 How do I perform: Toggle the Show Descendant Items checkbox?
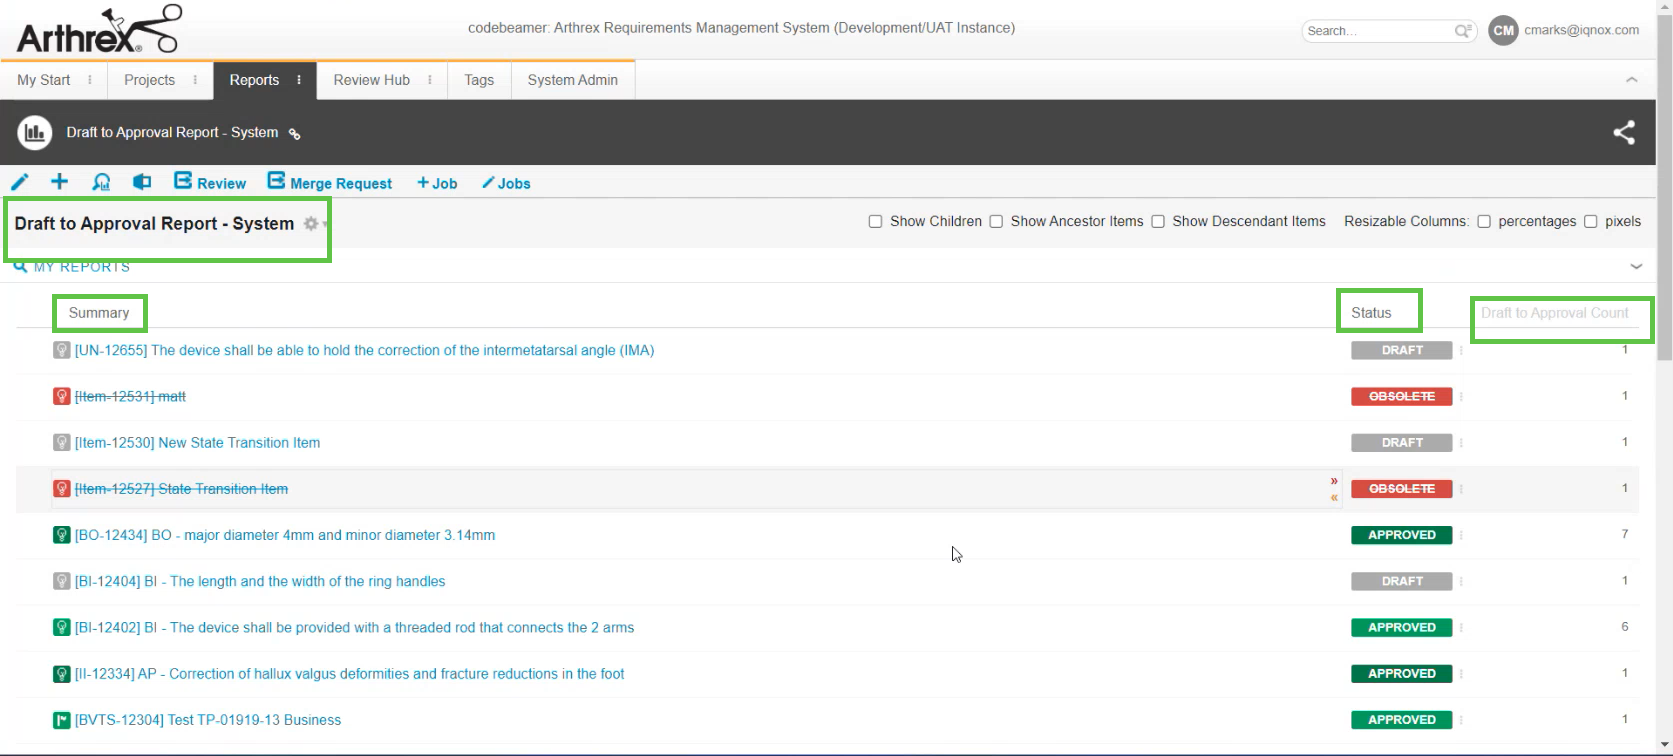[x=1158, y=222]
